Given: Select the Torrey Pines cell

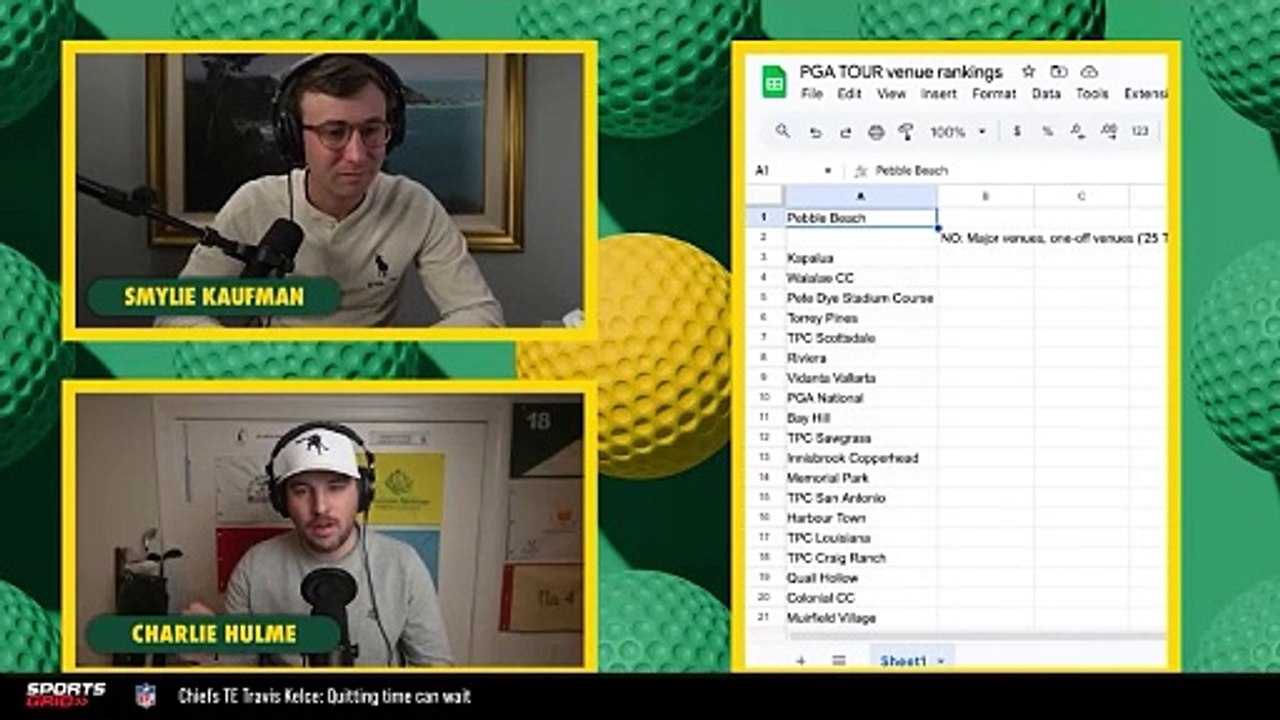Looking at the screenshot, I should (861, 318).
